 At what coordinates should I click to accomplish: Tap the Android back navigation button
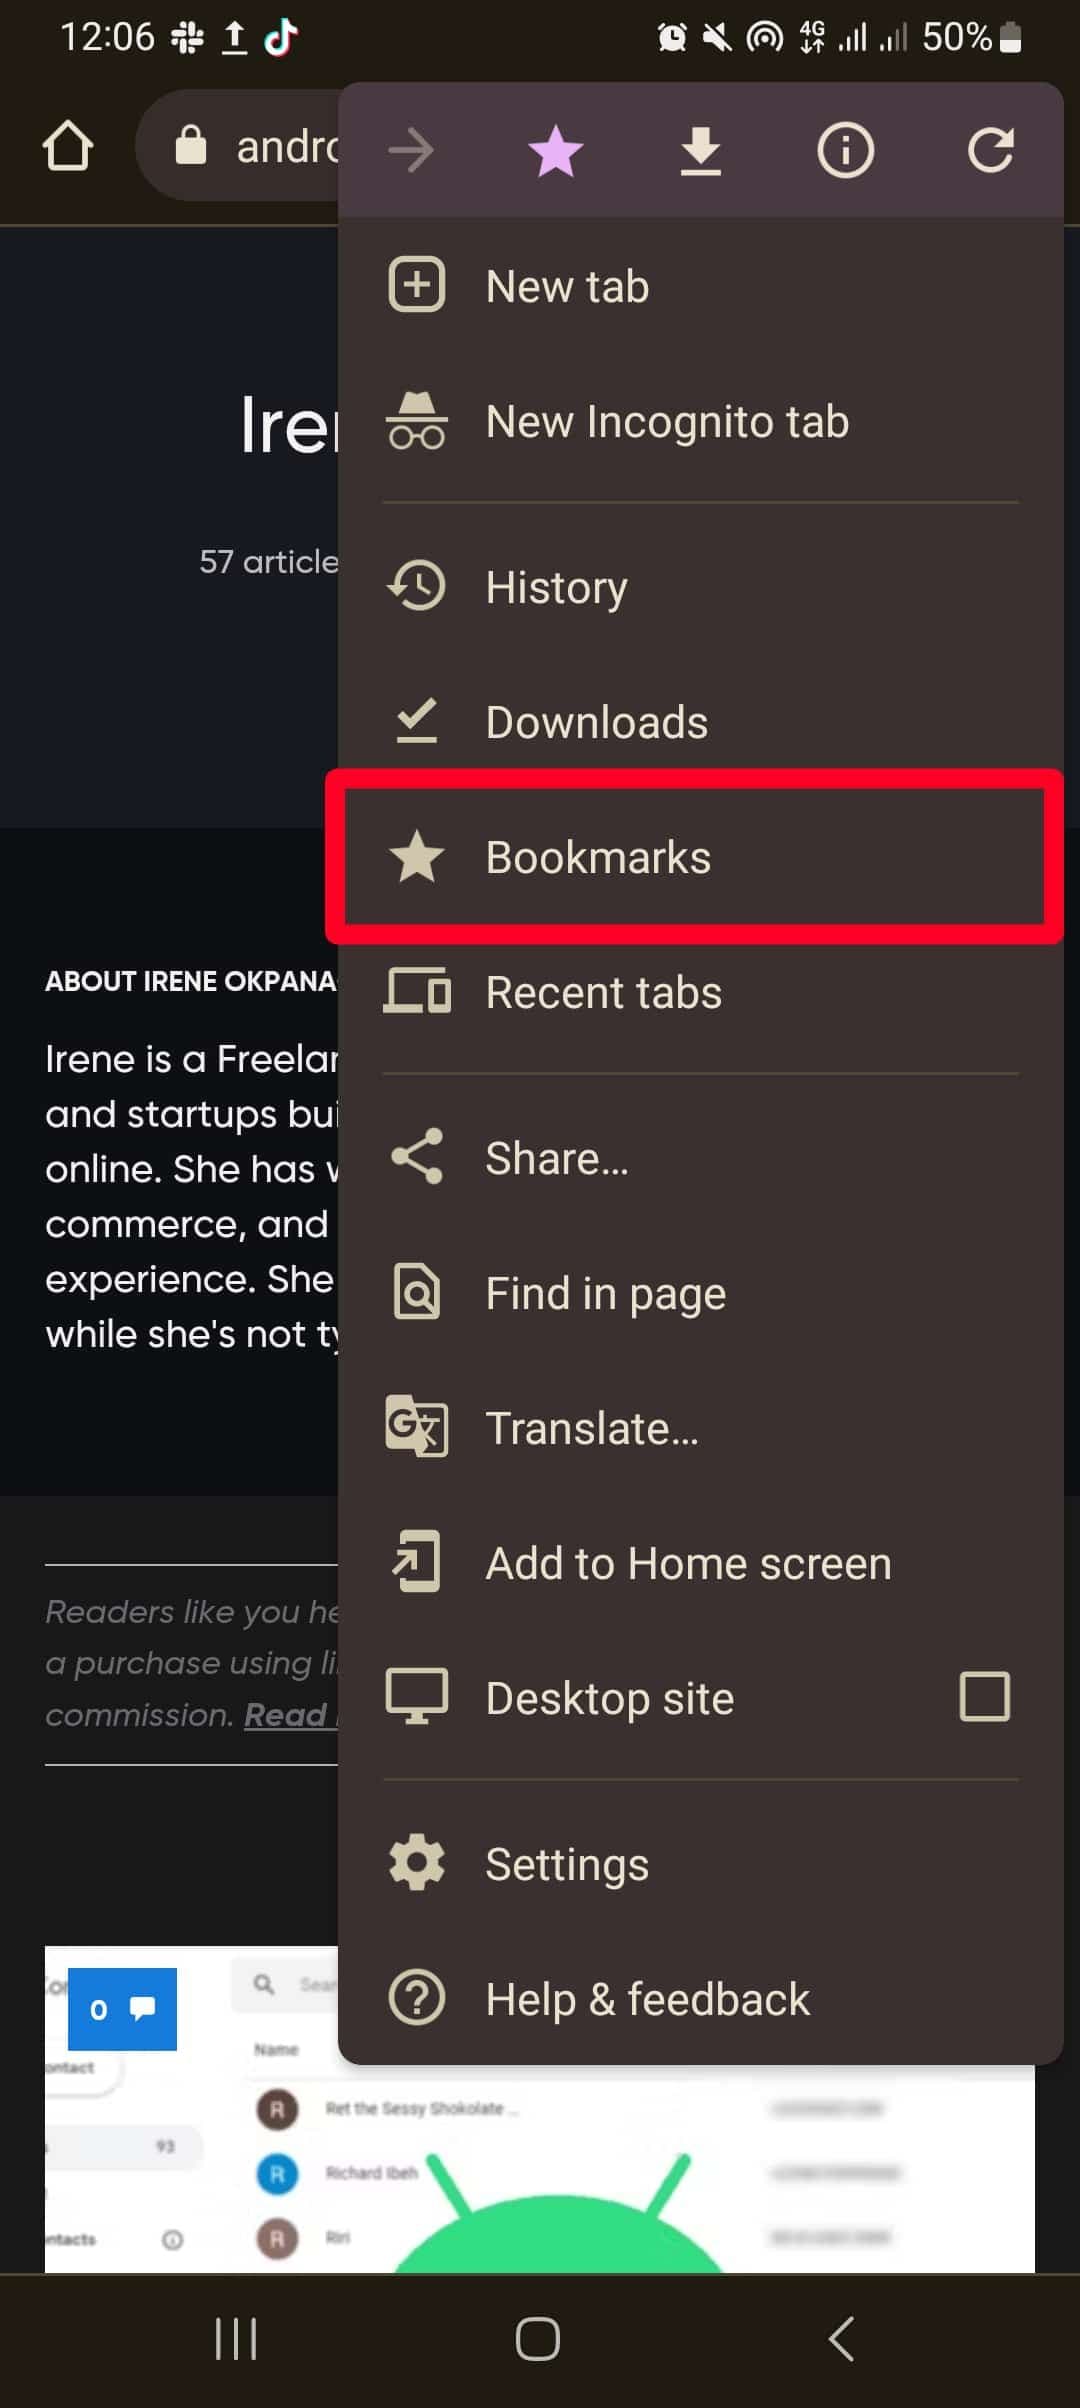(842, 2339)
